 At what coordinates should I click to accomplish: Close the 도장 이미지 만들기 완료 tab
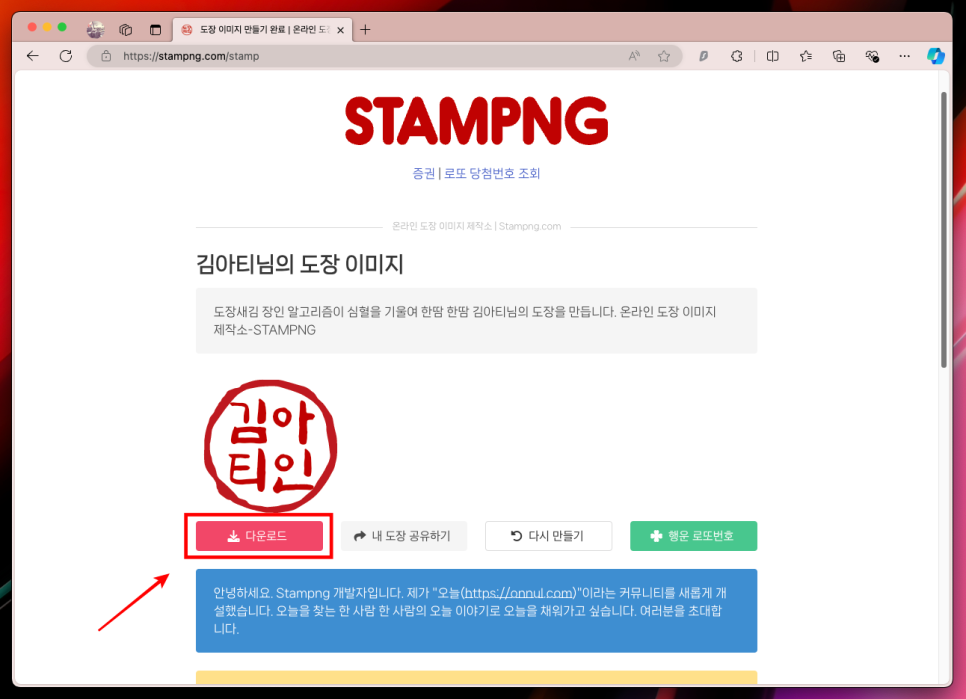click(341, 30)
